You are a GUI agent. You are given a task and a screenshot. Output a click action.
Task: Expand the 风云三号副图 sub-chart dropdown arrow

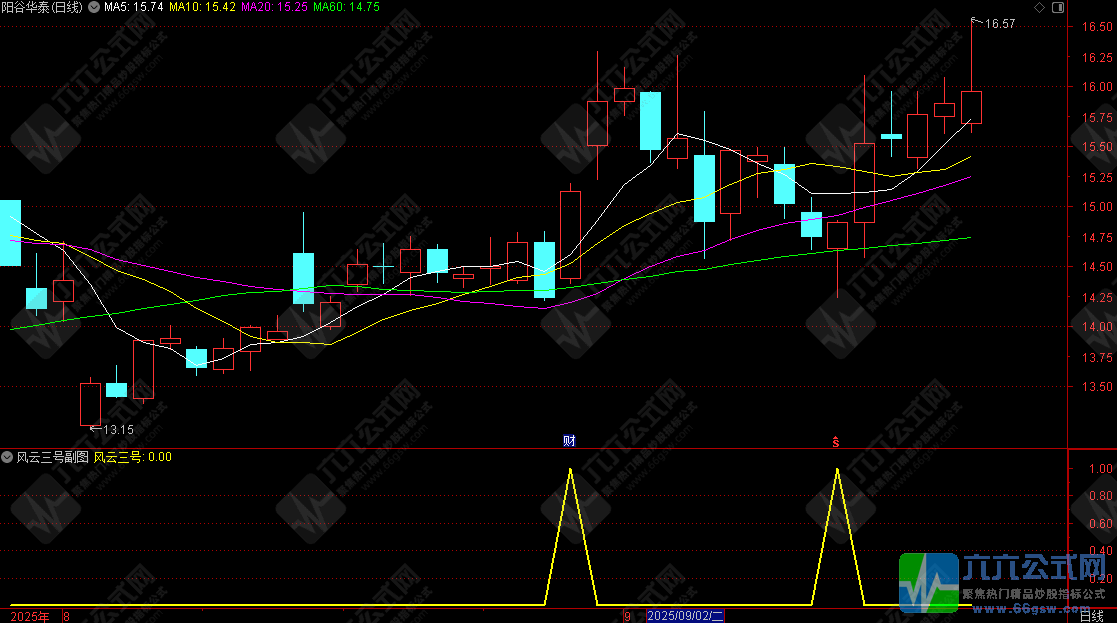point(7,457)
